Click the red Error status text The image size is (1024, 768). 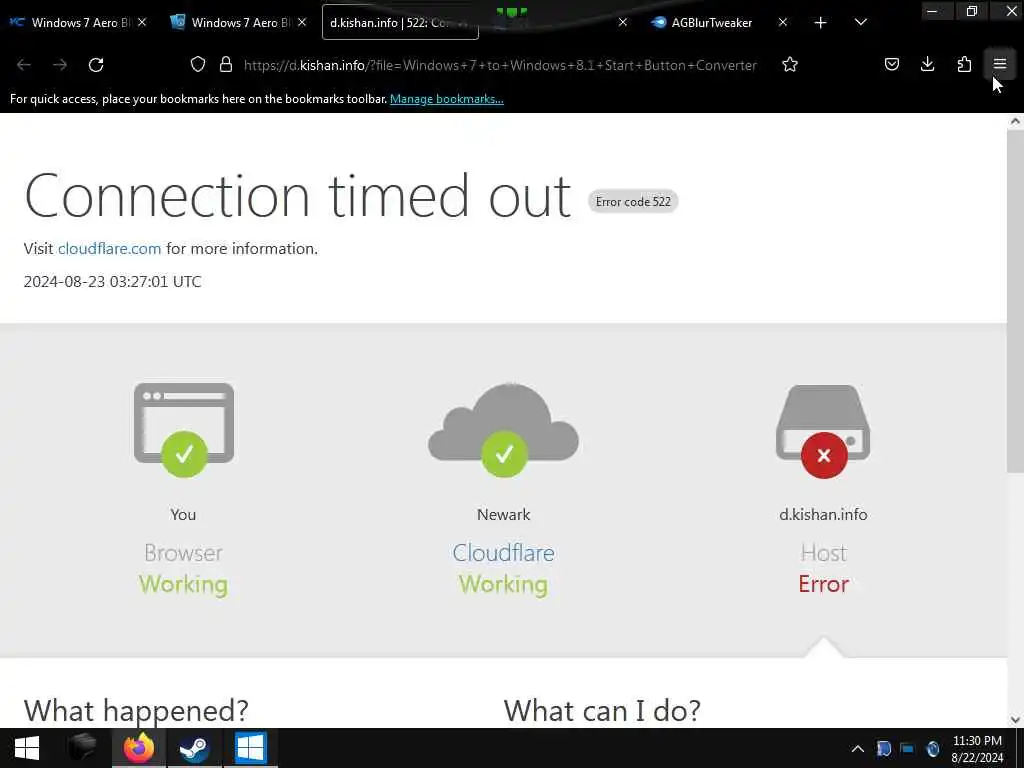pos(824,584)
